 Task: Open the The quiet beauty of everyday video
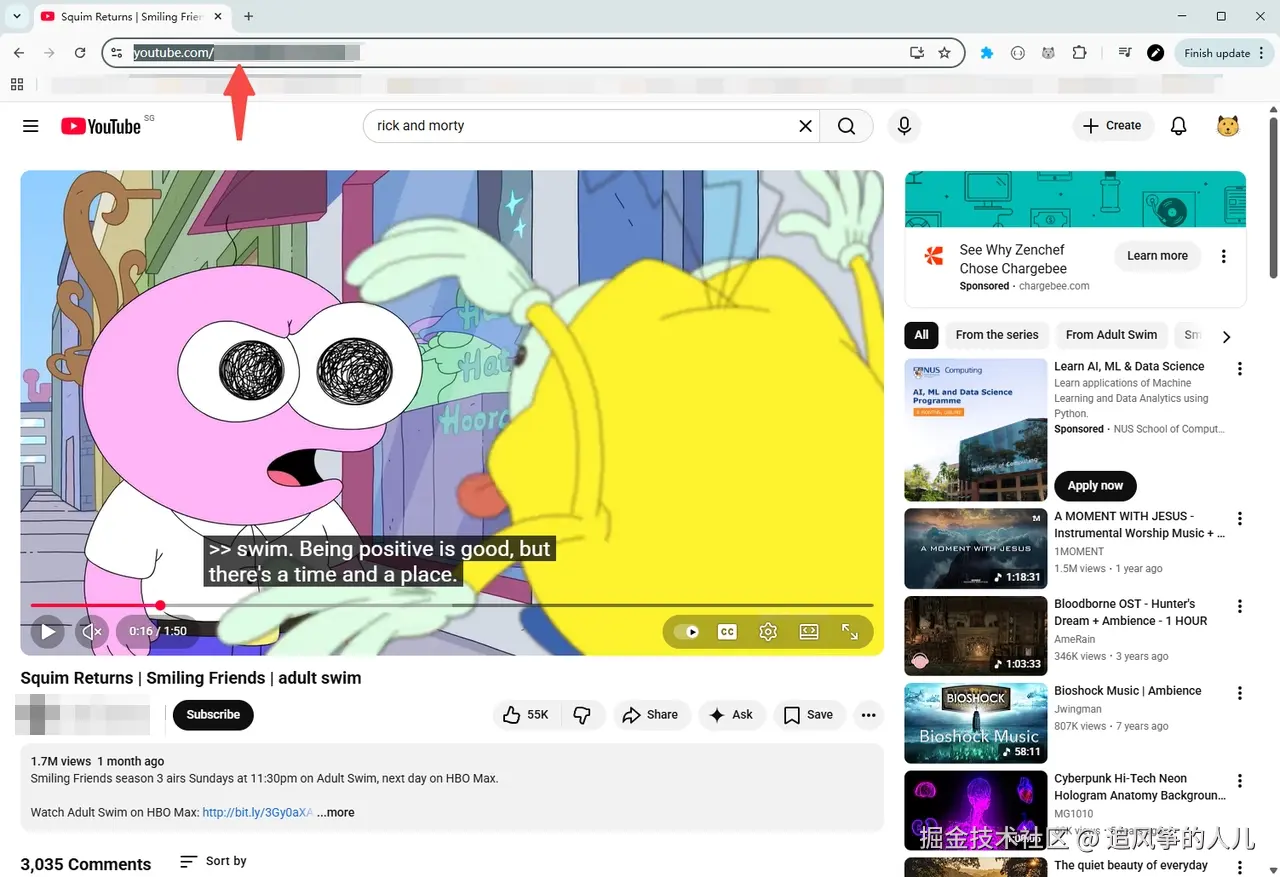tap(1131, 866)
